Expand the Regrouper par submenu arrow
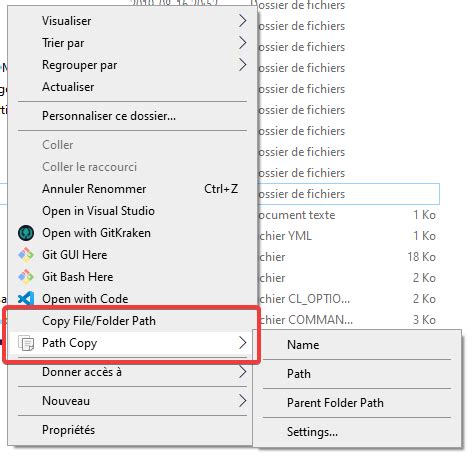 [243, 65]
